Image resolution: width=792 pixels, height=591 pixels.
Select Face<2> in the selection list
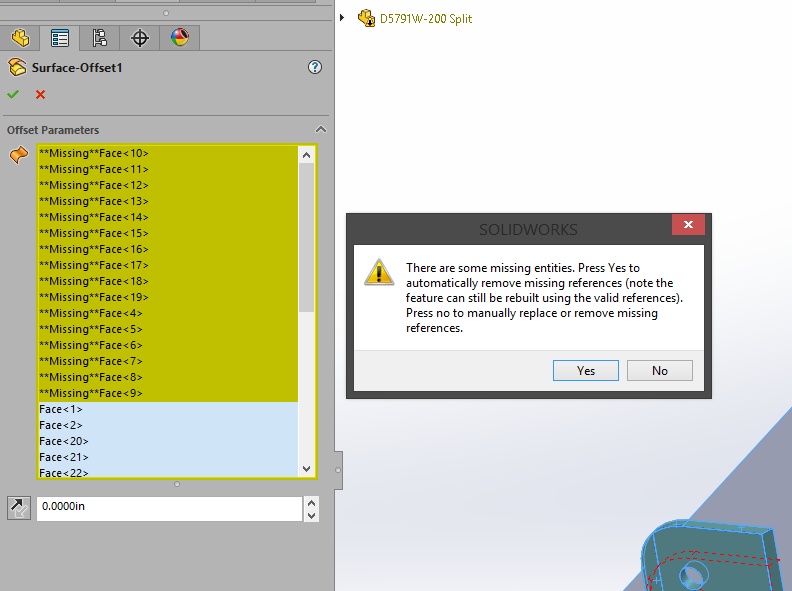click(168, 425)
